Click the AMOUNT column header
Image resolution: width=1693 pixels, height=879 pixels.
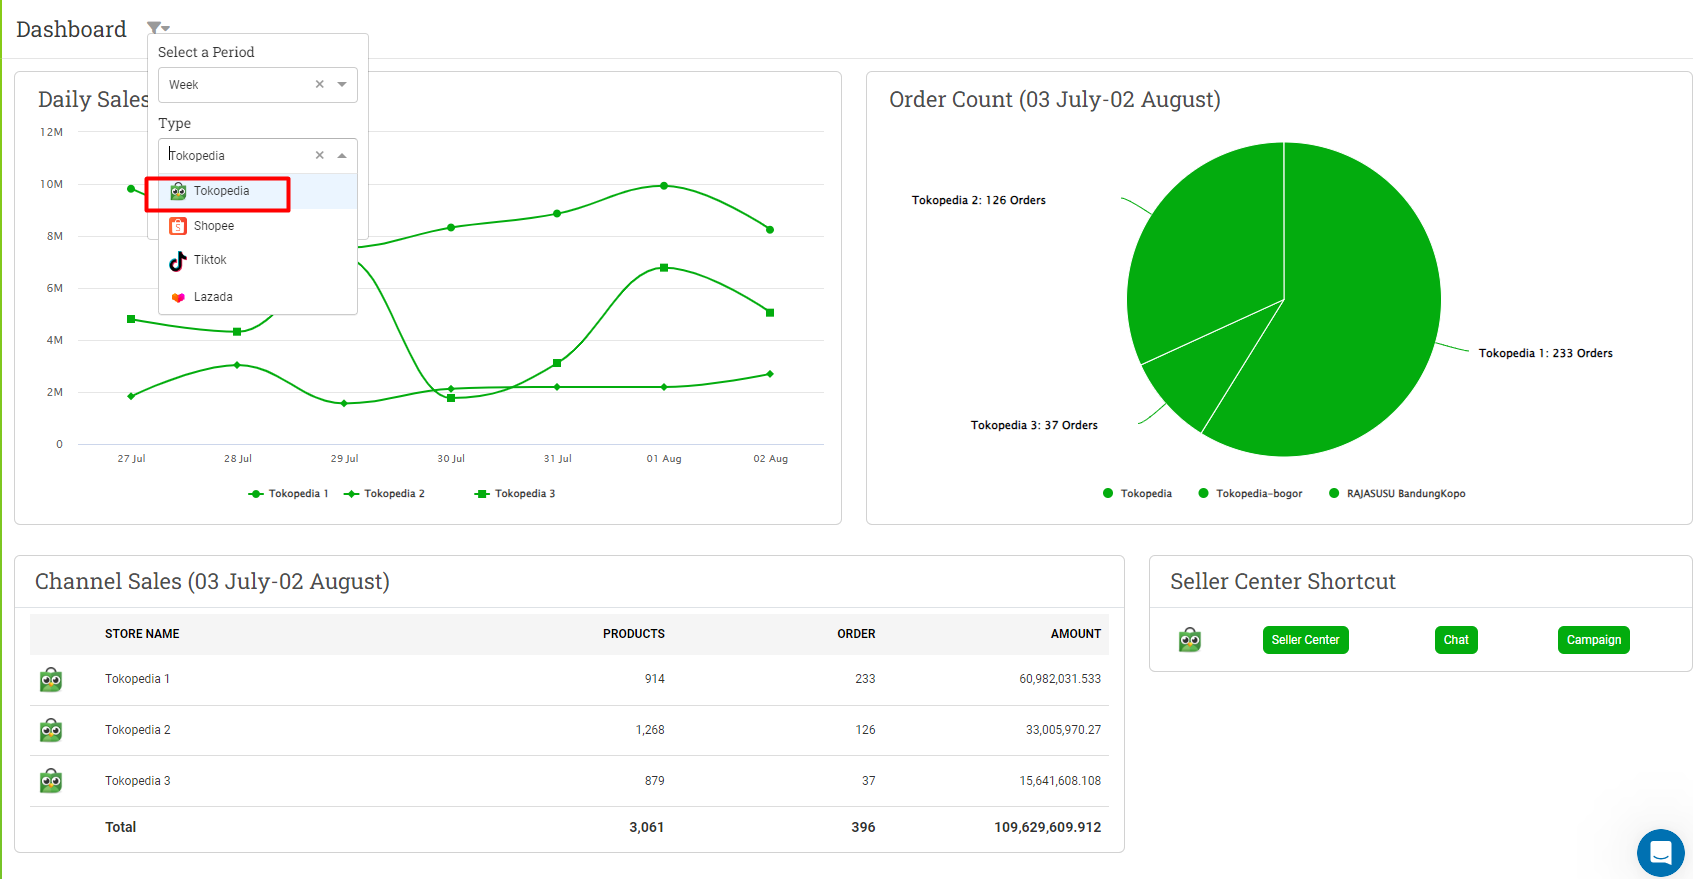pos(1076,634)
